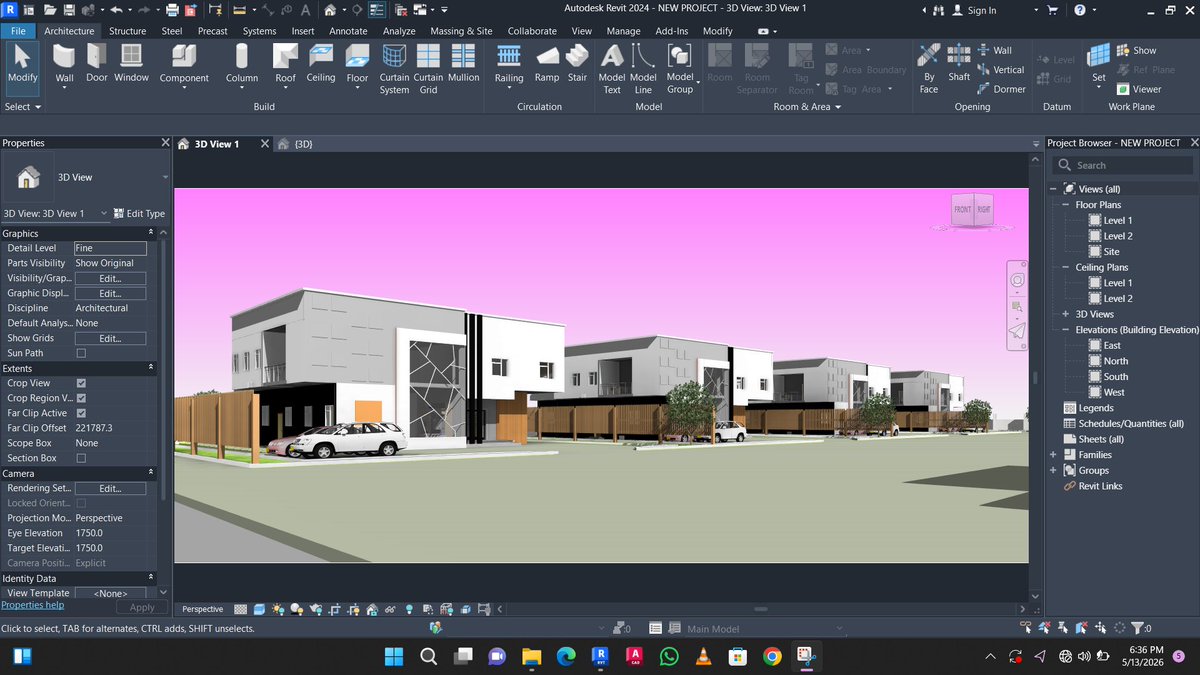Select the Stair tool
This screenshot has height=675, width=1200.
[x=577, y=63]
